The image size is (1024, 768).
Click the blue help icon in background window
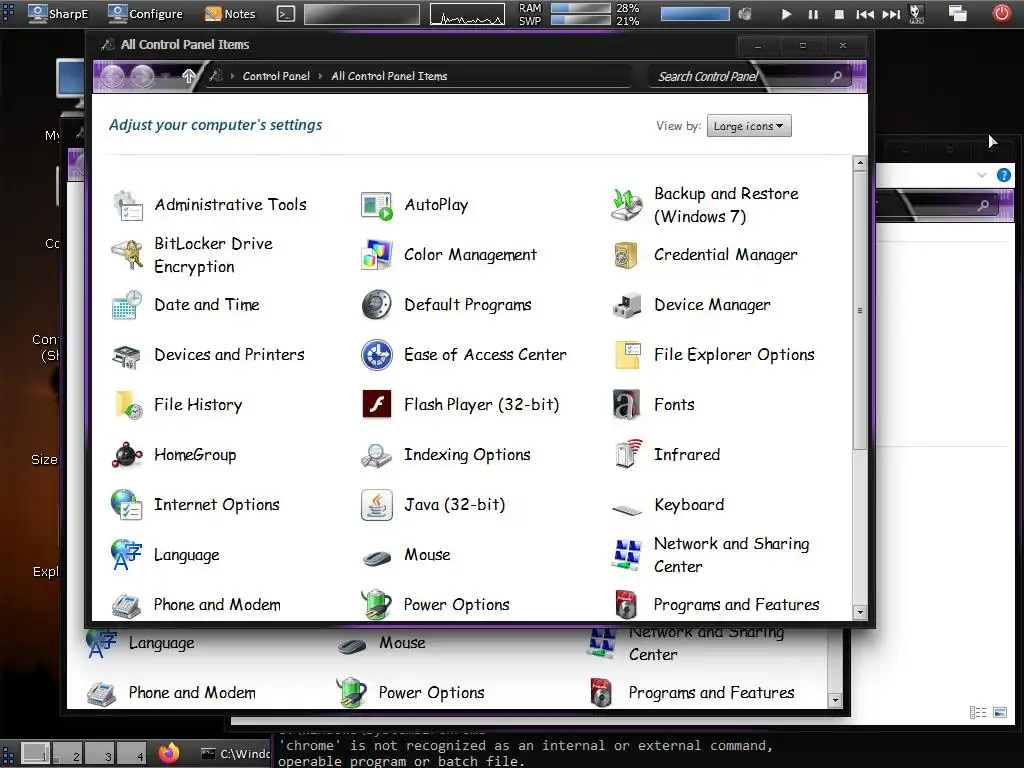1004,175
